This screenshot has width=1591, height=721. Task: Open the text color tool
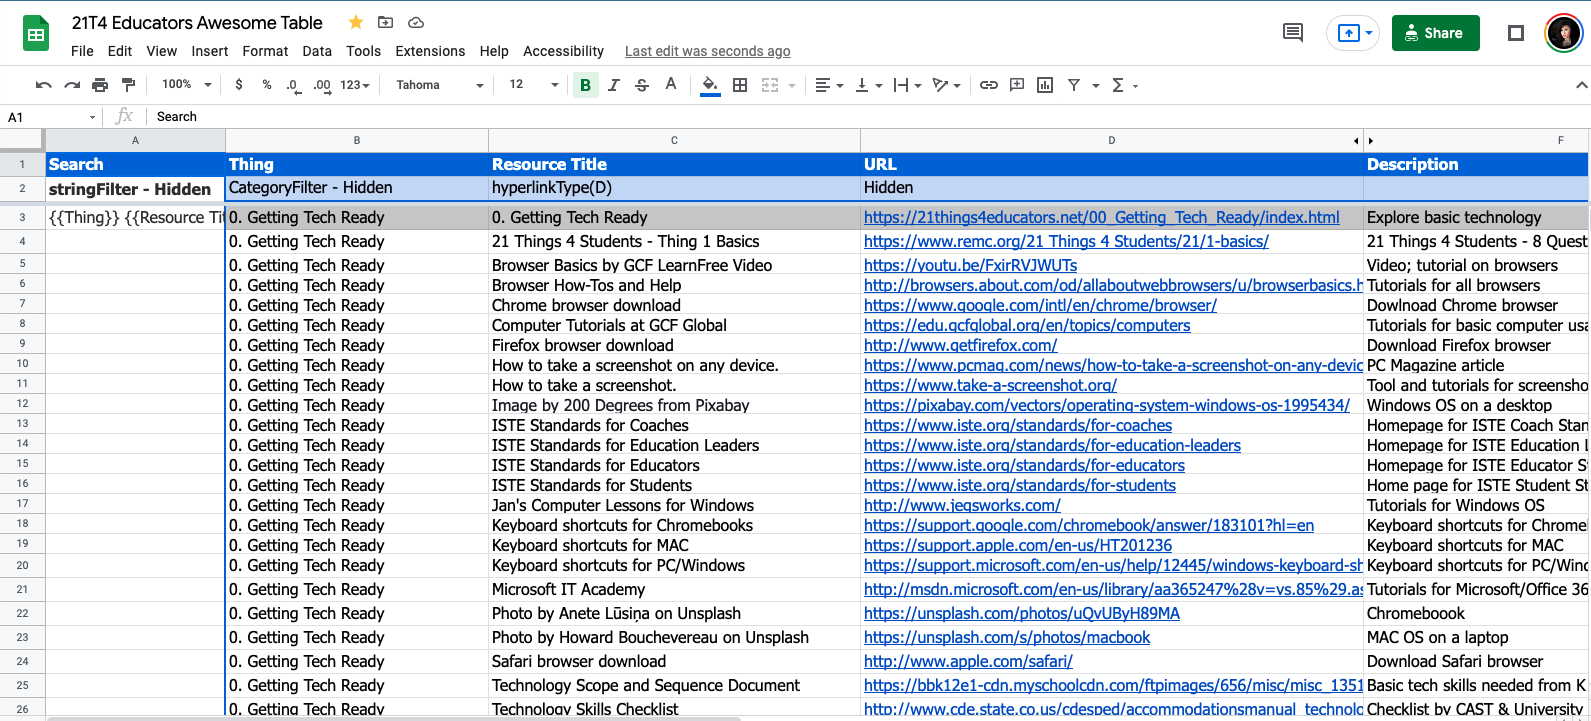[x=671, y=85]
